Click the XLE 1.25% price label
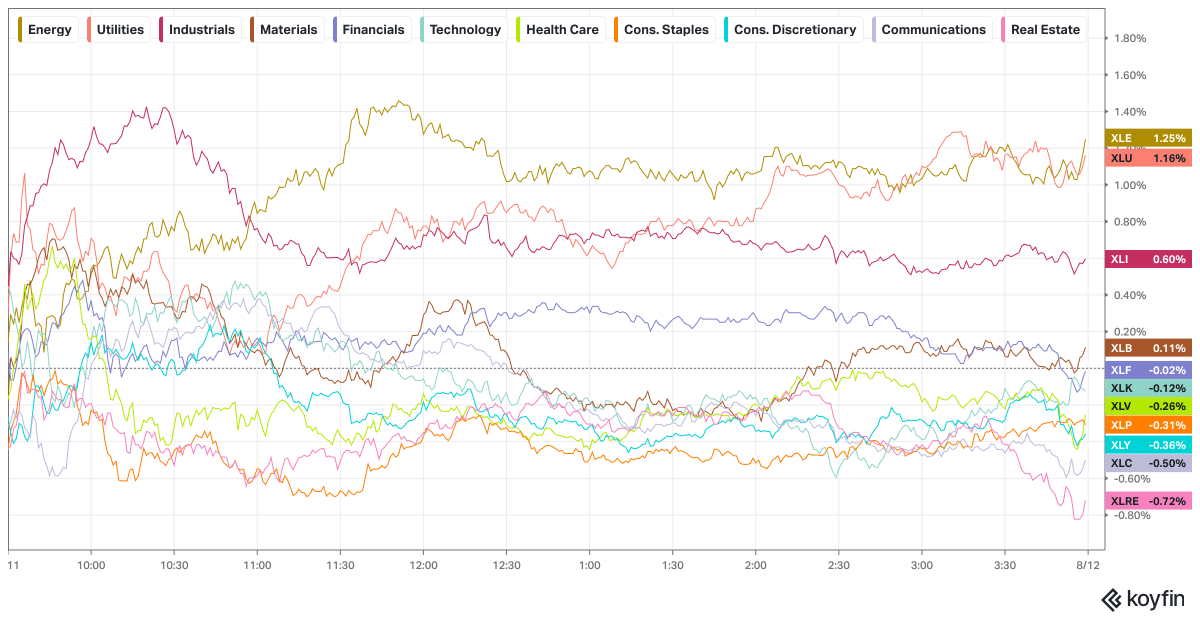This screenshot has width=1200, height=620. (1148, 138)
